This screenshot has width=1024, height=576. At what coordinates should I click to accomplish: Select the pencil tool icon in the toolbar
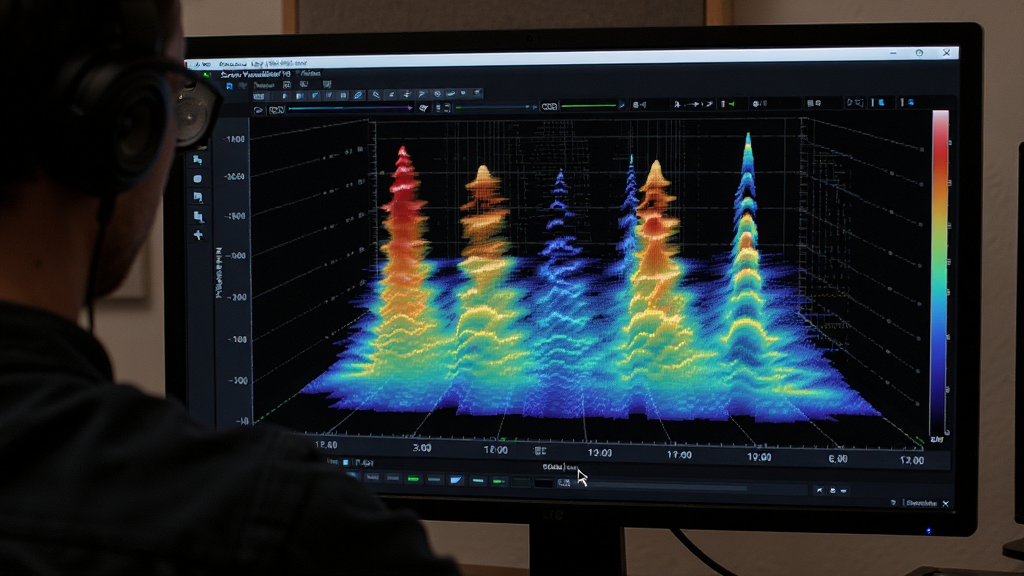point(376,95)
